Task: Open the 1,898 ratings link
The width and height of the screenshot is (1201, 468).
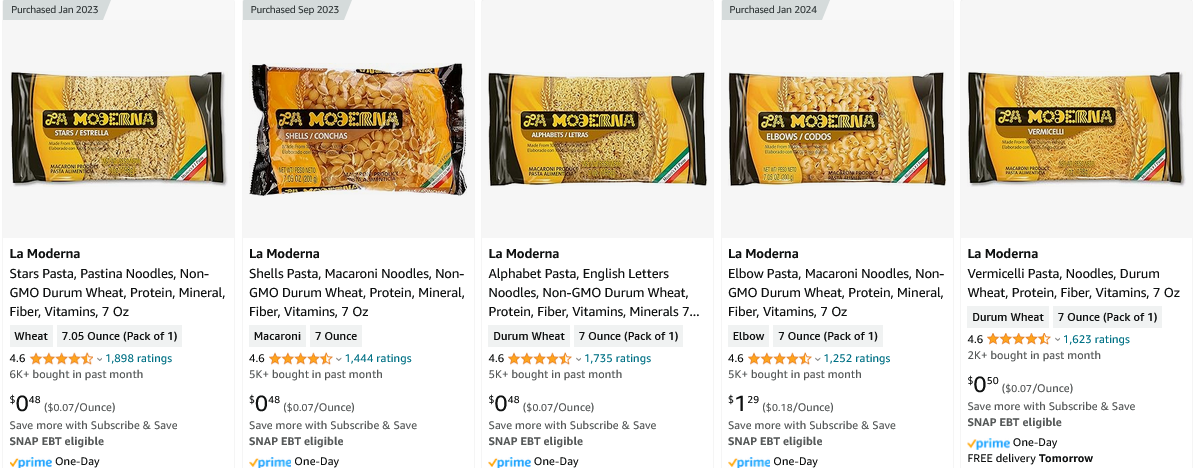Action: click(139, 359)
